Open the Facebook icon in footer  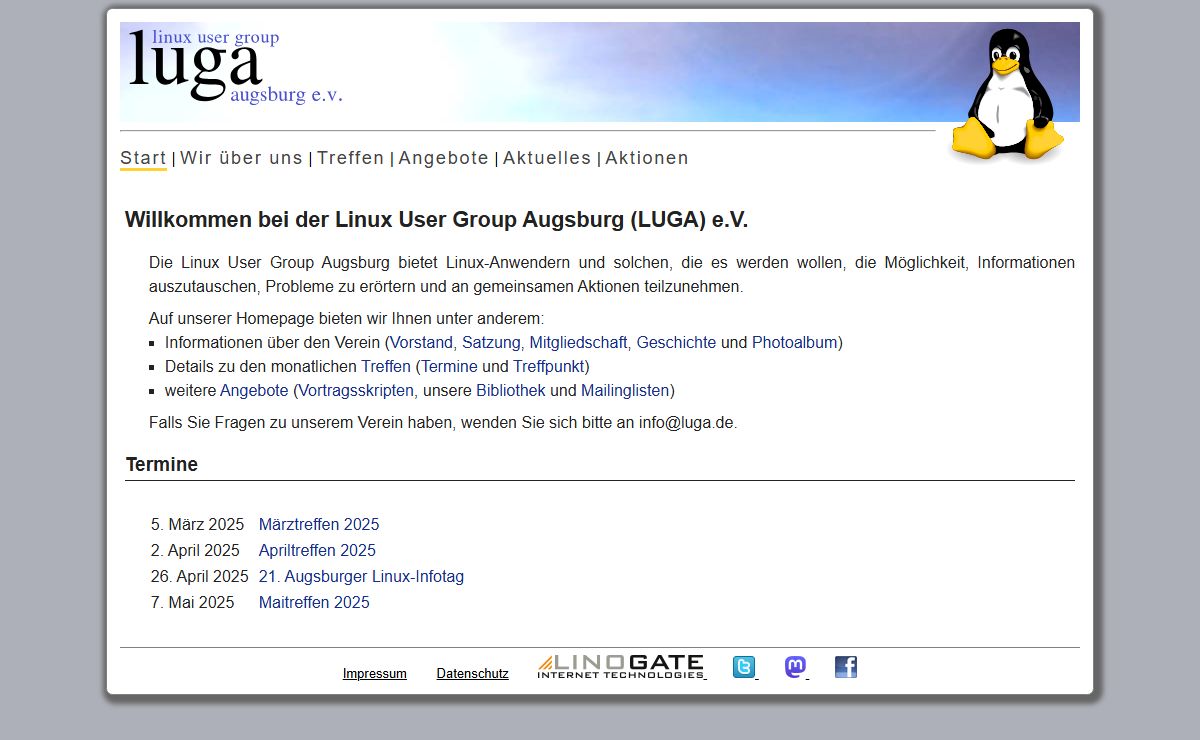(846, 667)
